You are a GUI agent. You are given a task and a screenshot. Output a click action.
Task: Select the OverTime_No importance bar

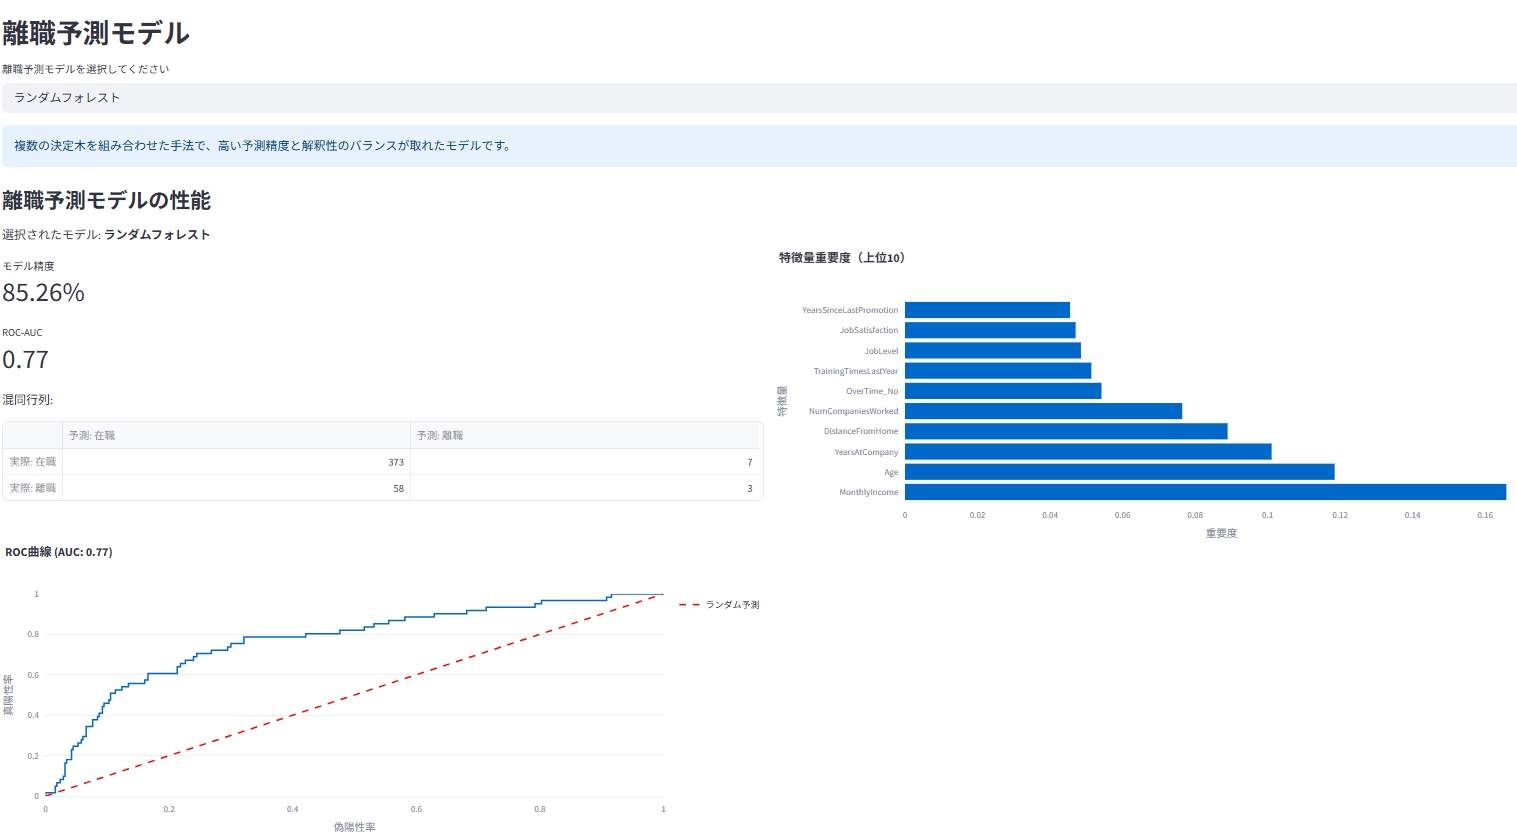1003,391
